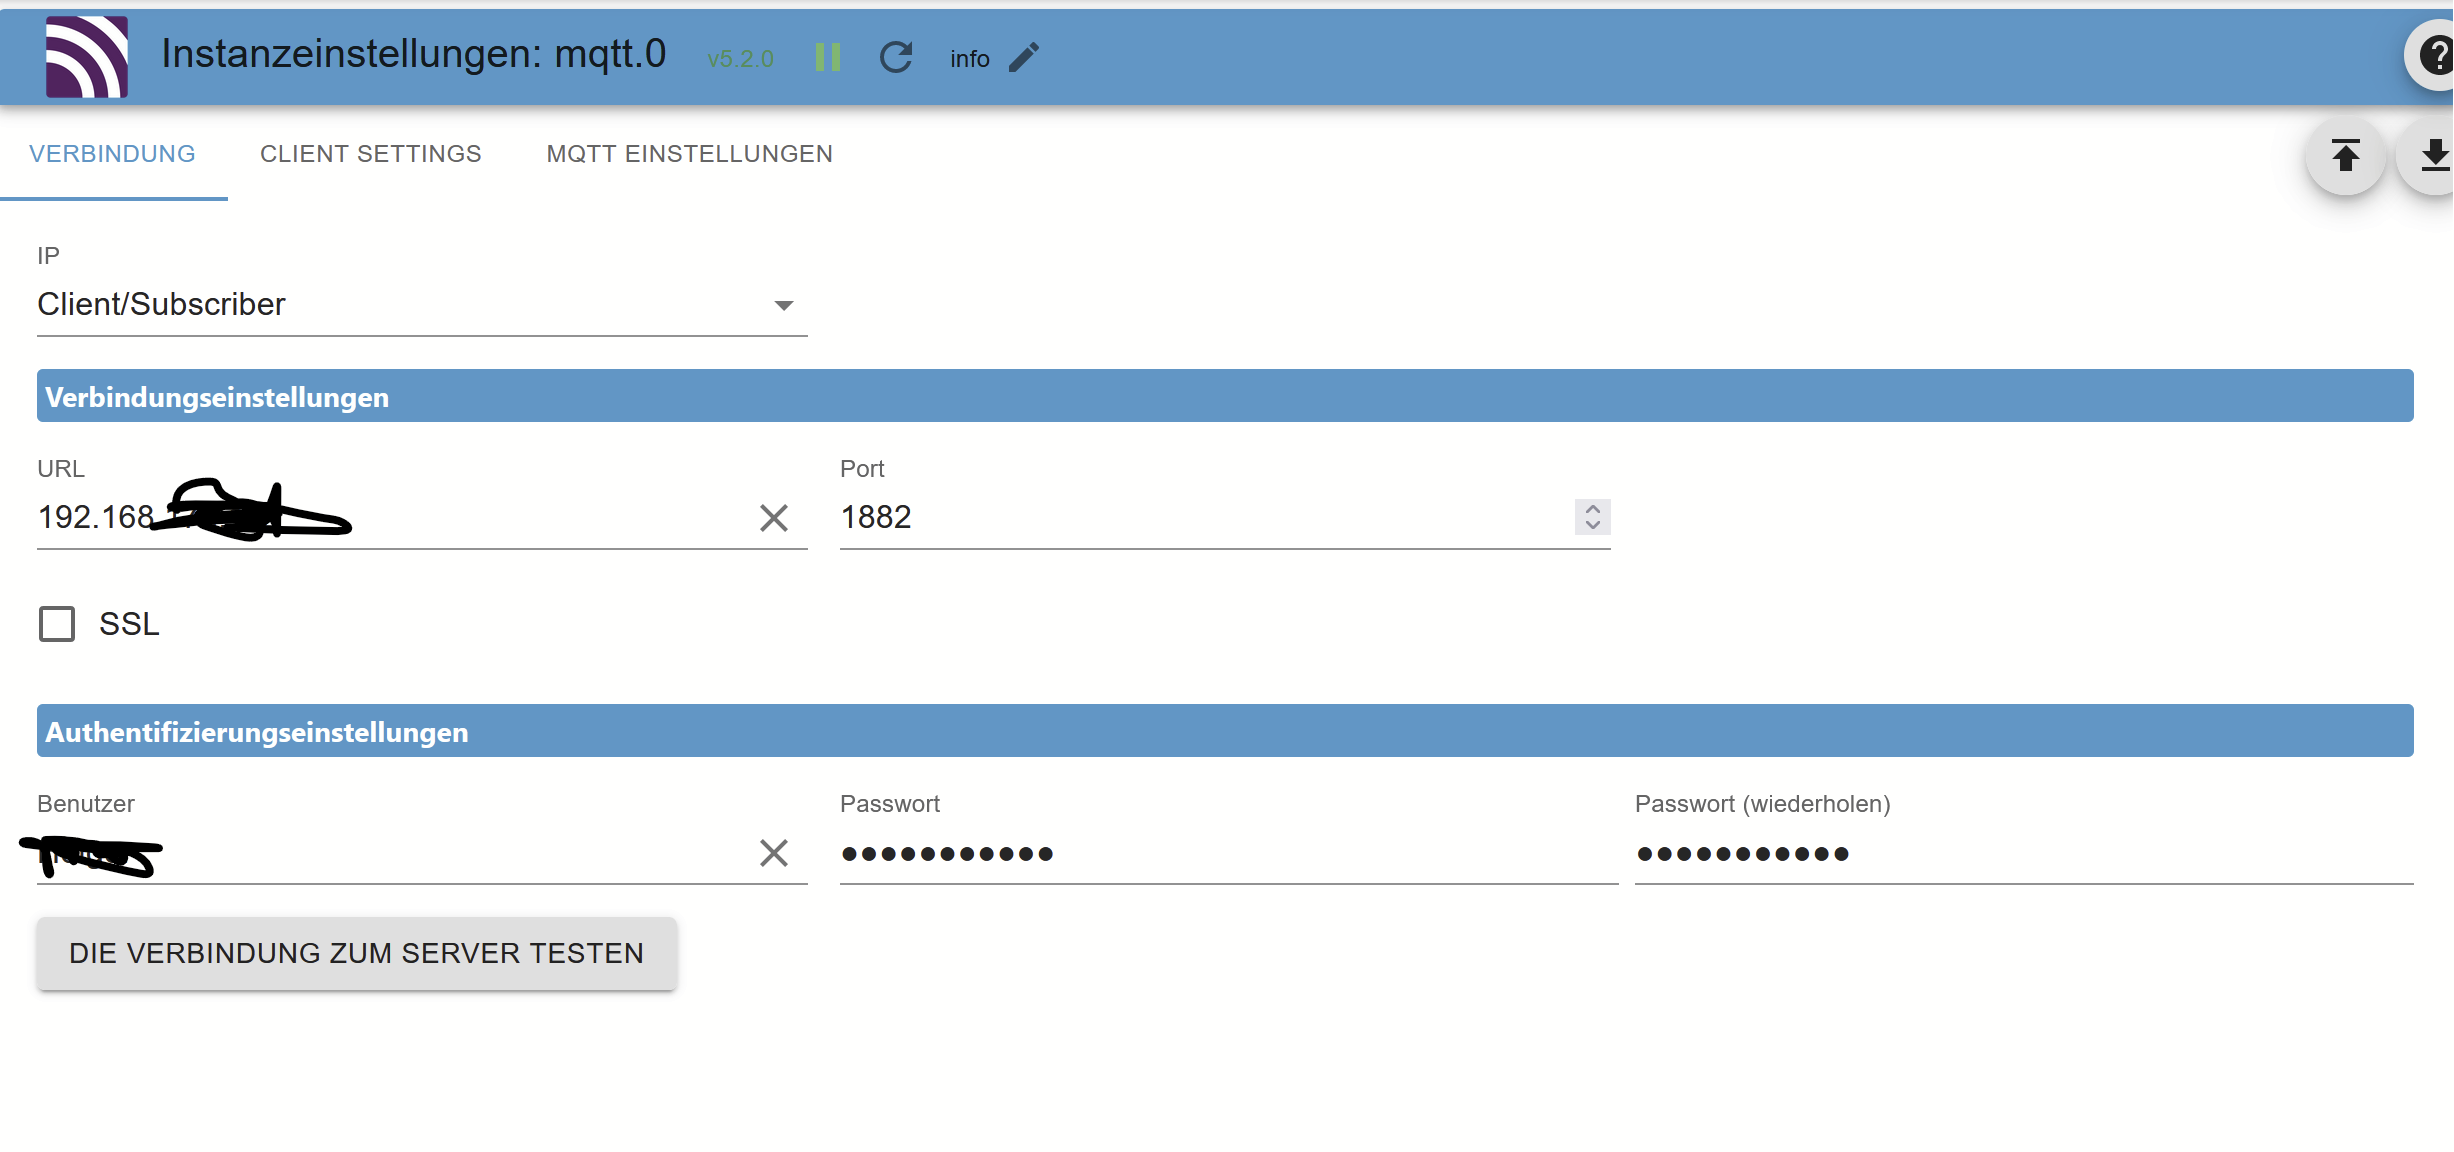This screenshot has height=1152, width=2454.
Task: Click the info log level selector
Action: (x=969, y=59)
